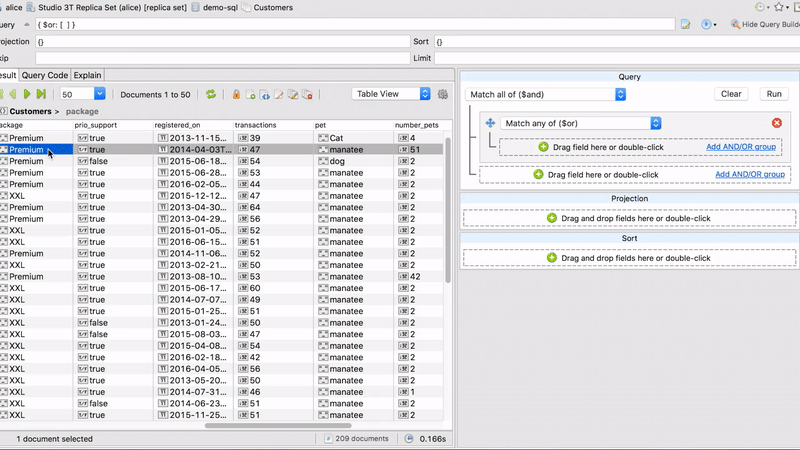Image resolution: width=800 pixels, height=450 pixels.
Task: Click the add document icon in toolbar
Action: (x=251, y=94)
